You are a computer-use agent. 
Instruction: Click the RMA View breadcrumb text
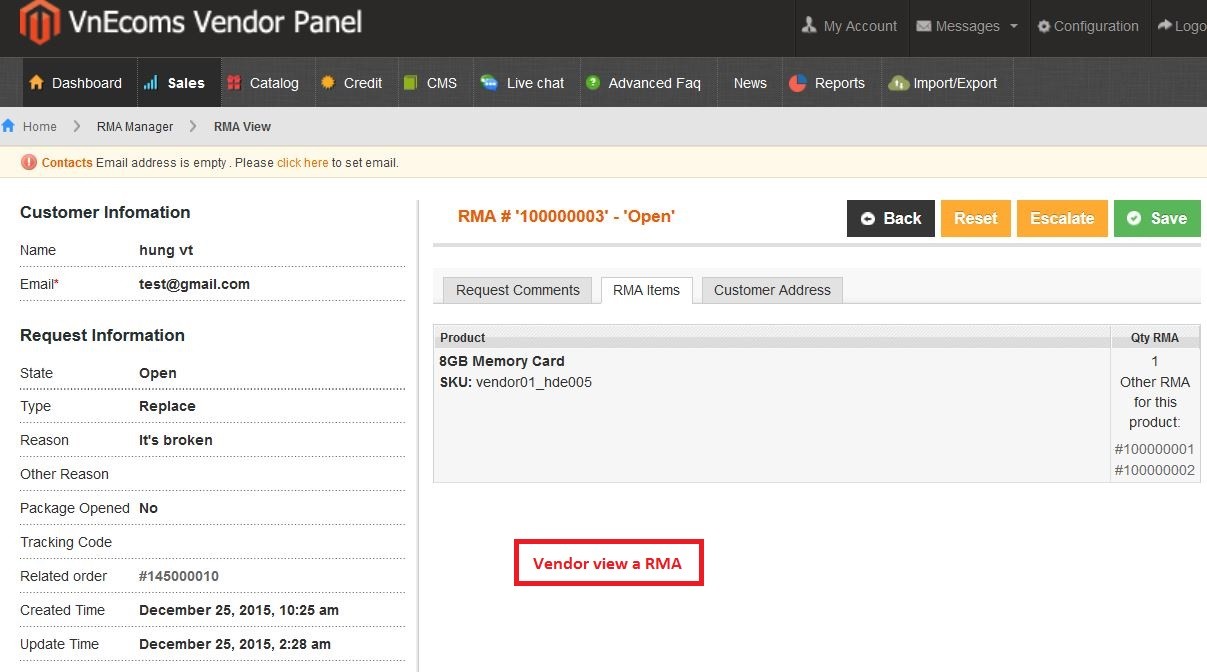tap(242, 126)
